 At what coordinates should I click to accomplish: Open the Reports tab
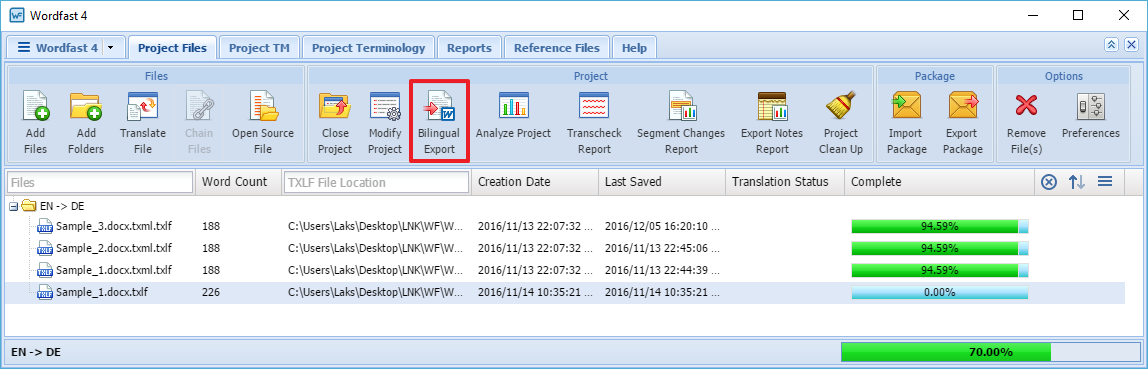tap(469, 48)
